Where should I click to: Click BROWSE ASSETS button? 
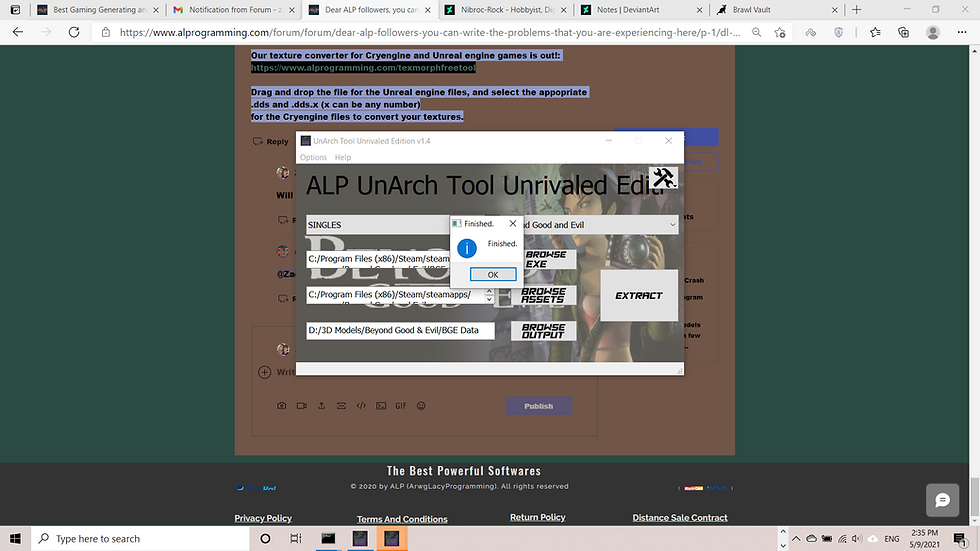[x=543, y=295]
